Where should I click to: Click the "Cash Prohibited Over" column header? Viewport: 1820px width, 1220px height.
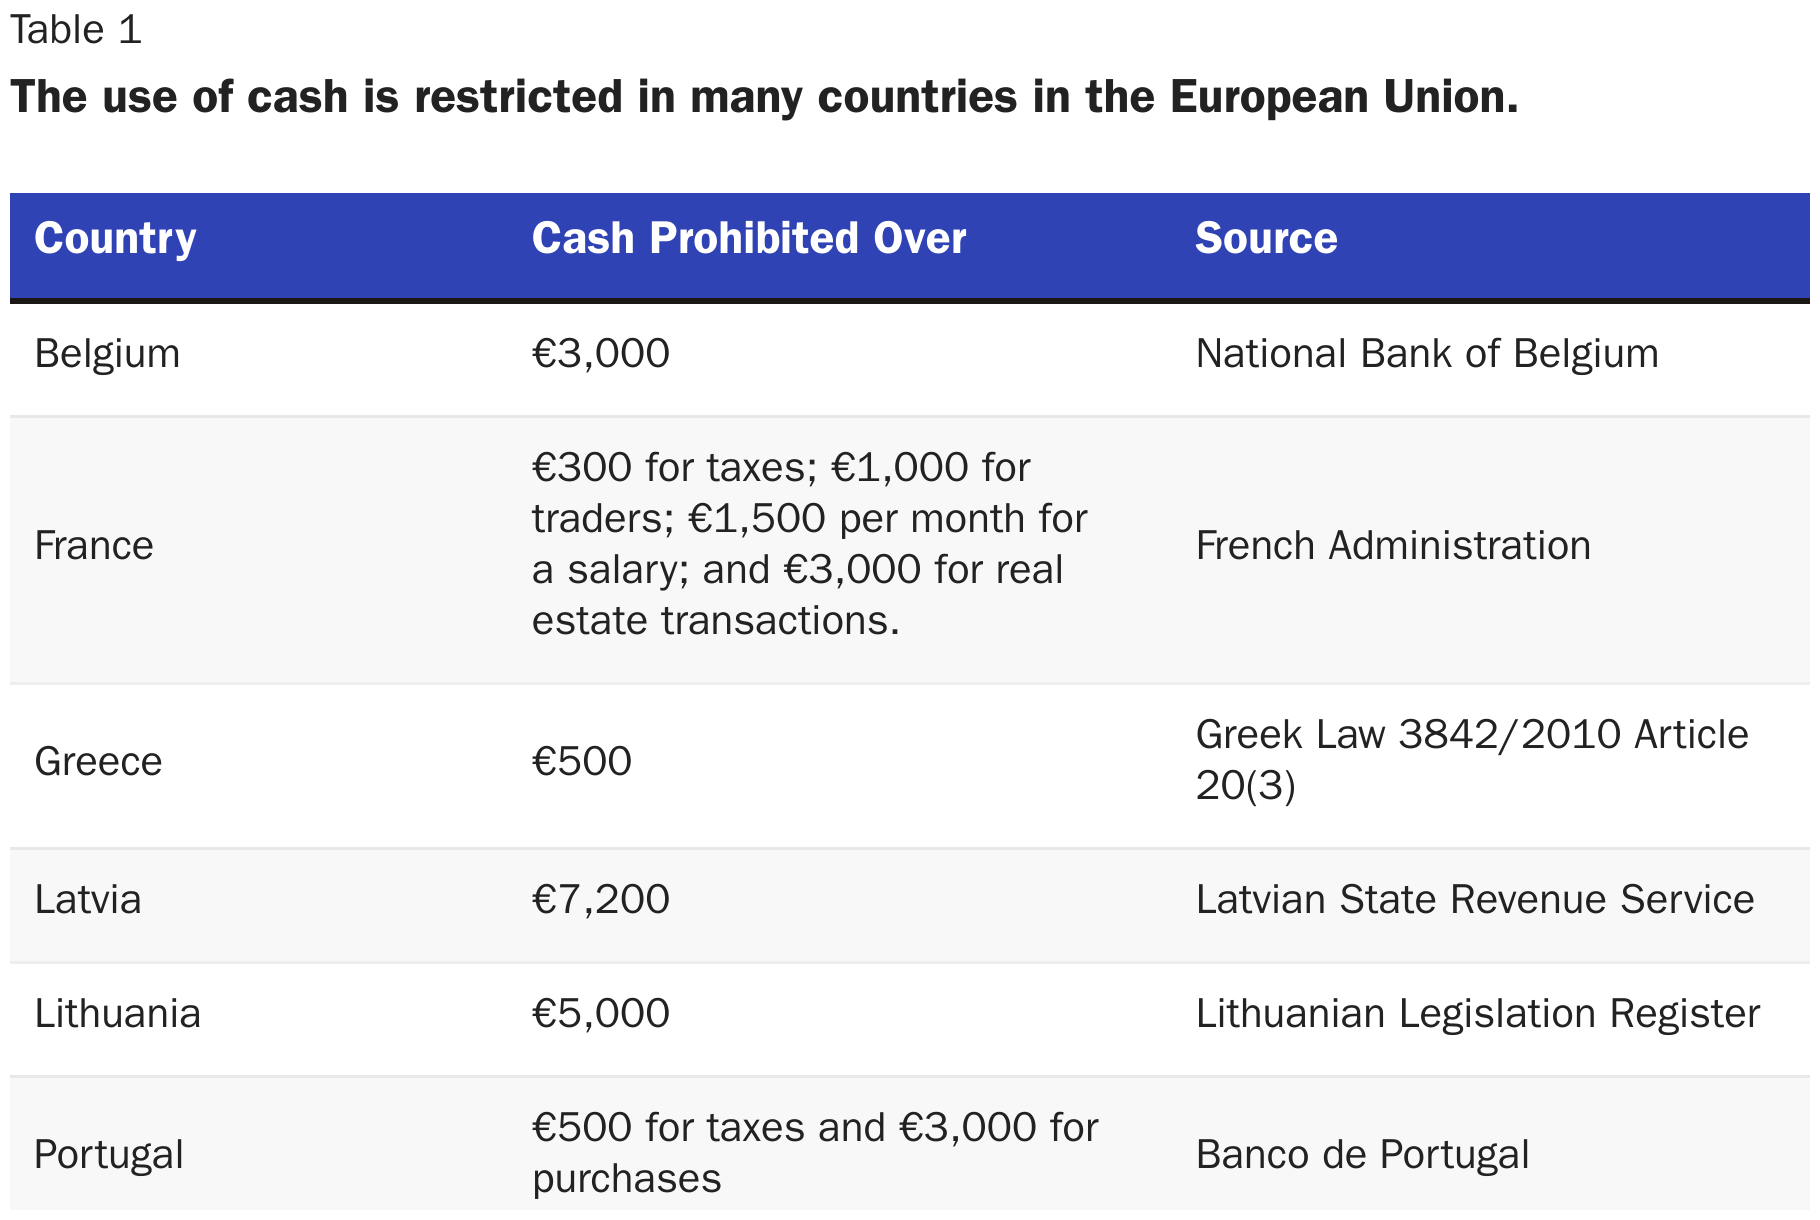(x=748, y=239)
